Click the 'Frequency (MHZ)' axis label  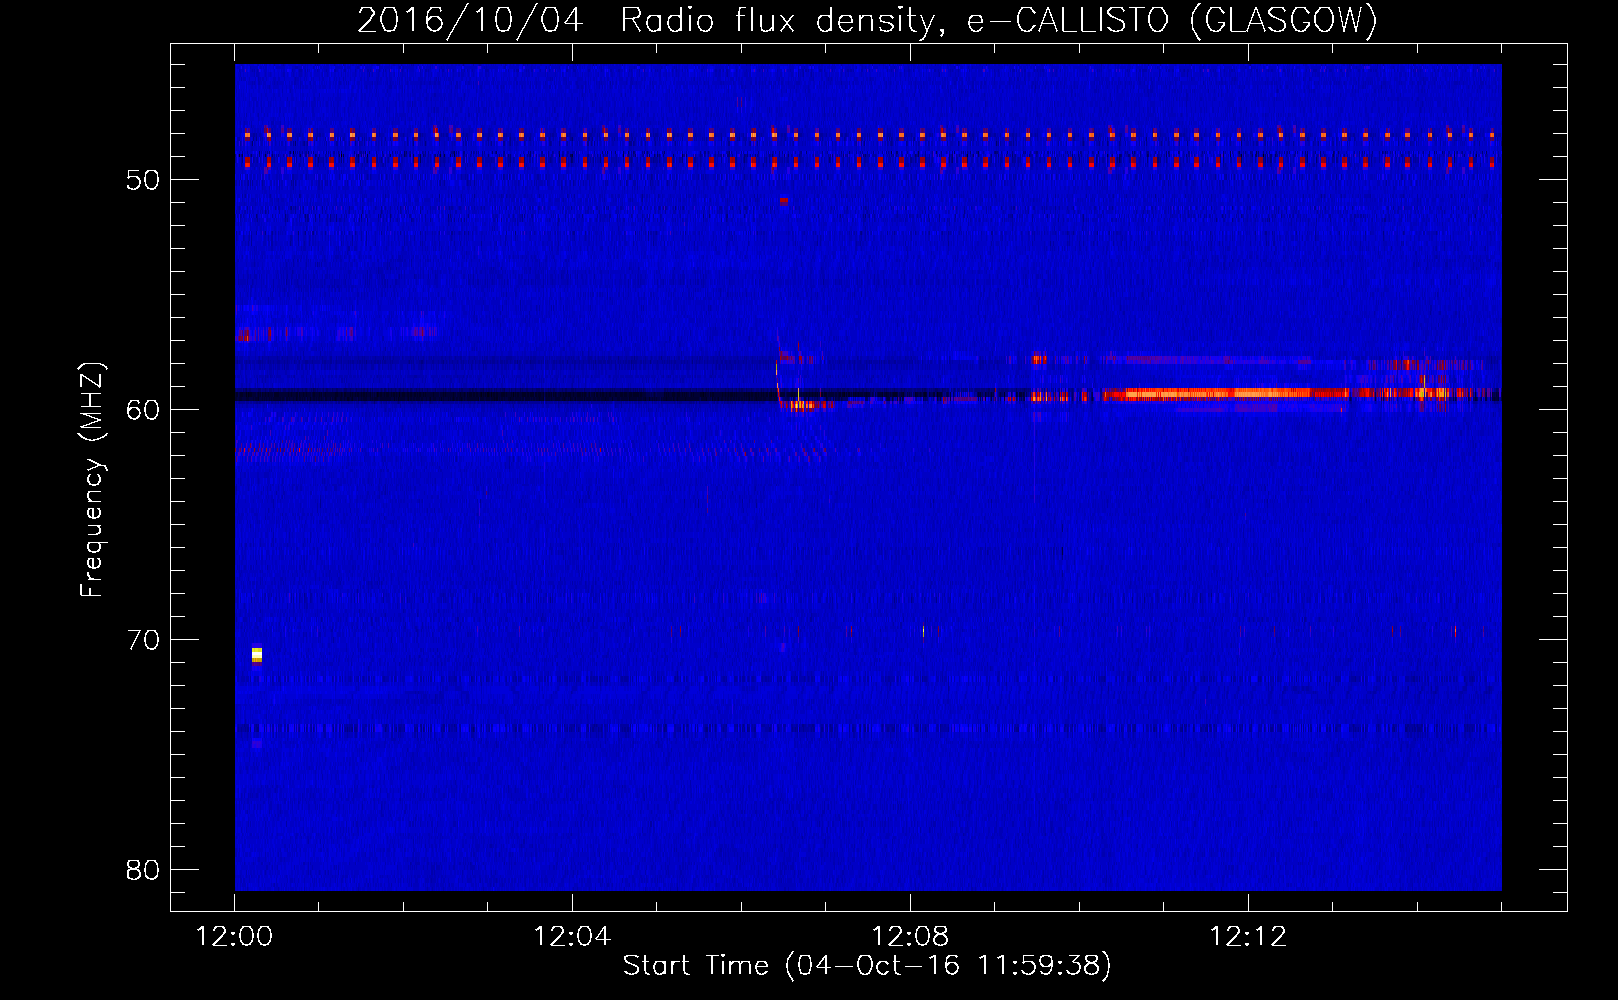[x=91, y=480]
